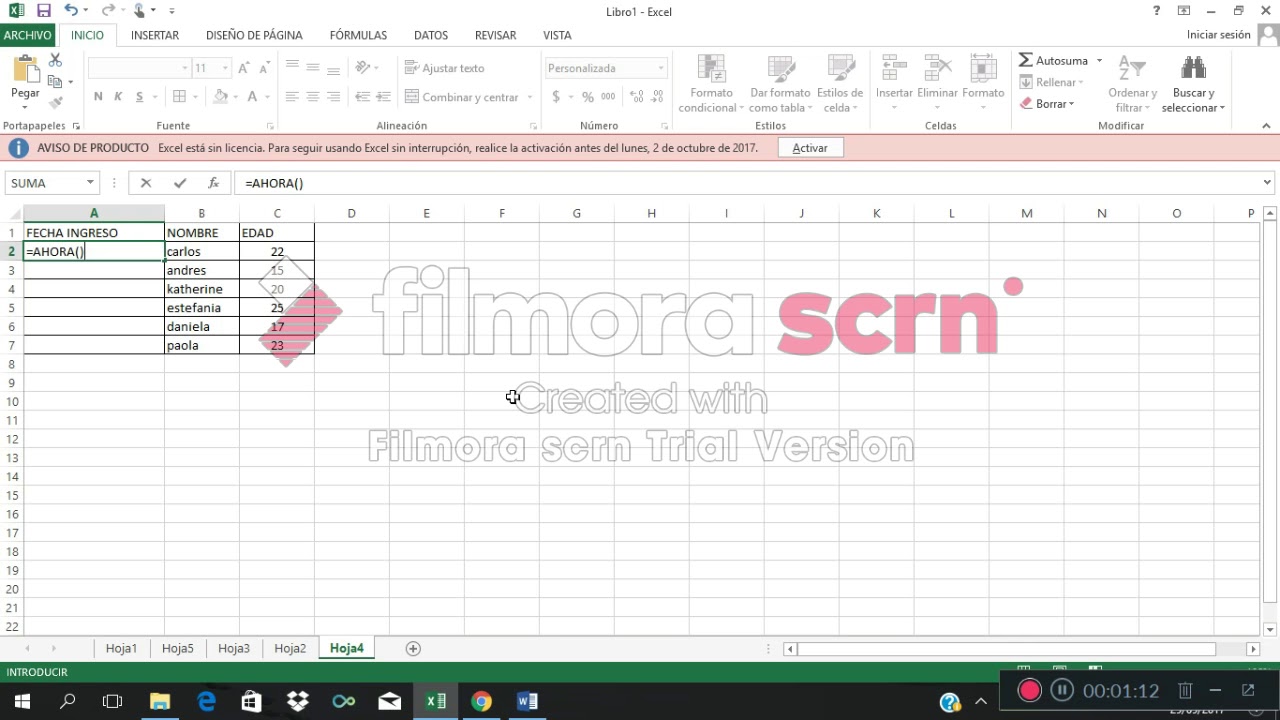The image size is (1280, 720).
Task: Open Google Chrome from taskbar
Action: 482,701
